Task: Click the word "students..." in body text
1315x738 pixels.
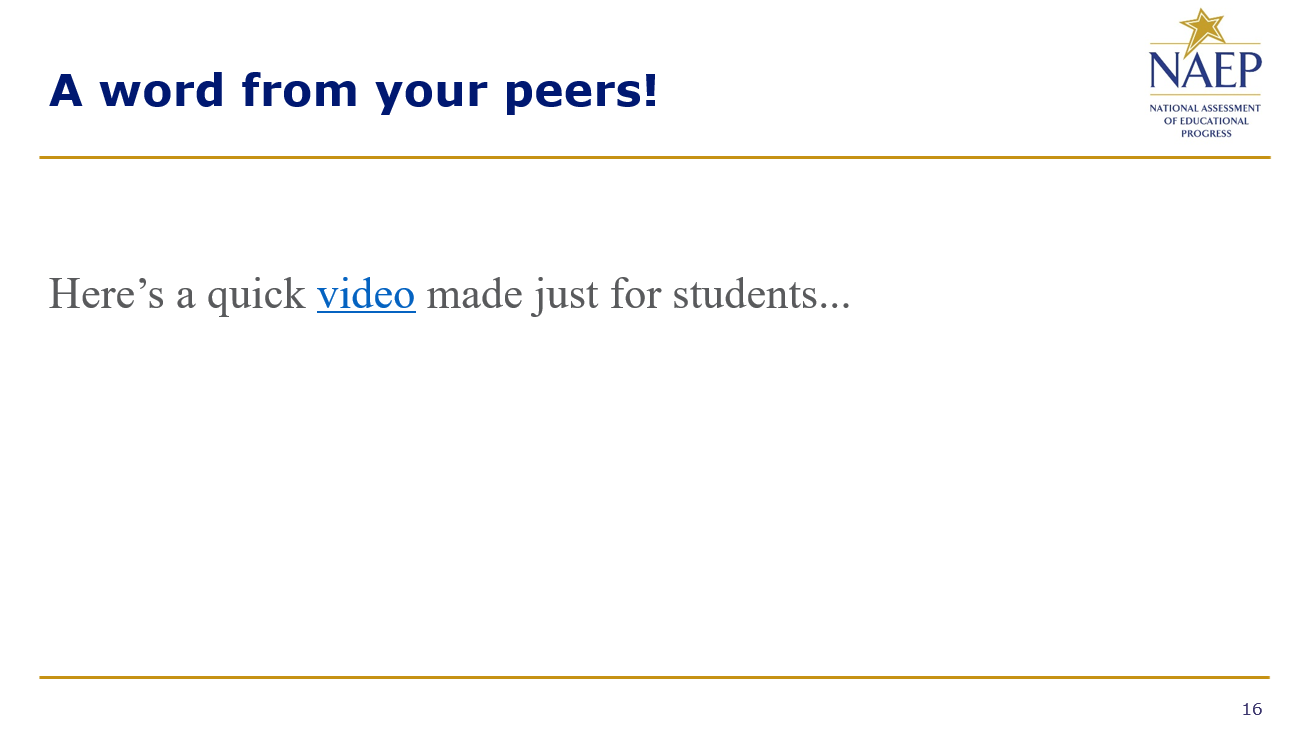Action: [761, 295]
